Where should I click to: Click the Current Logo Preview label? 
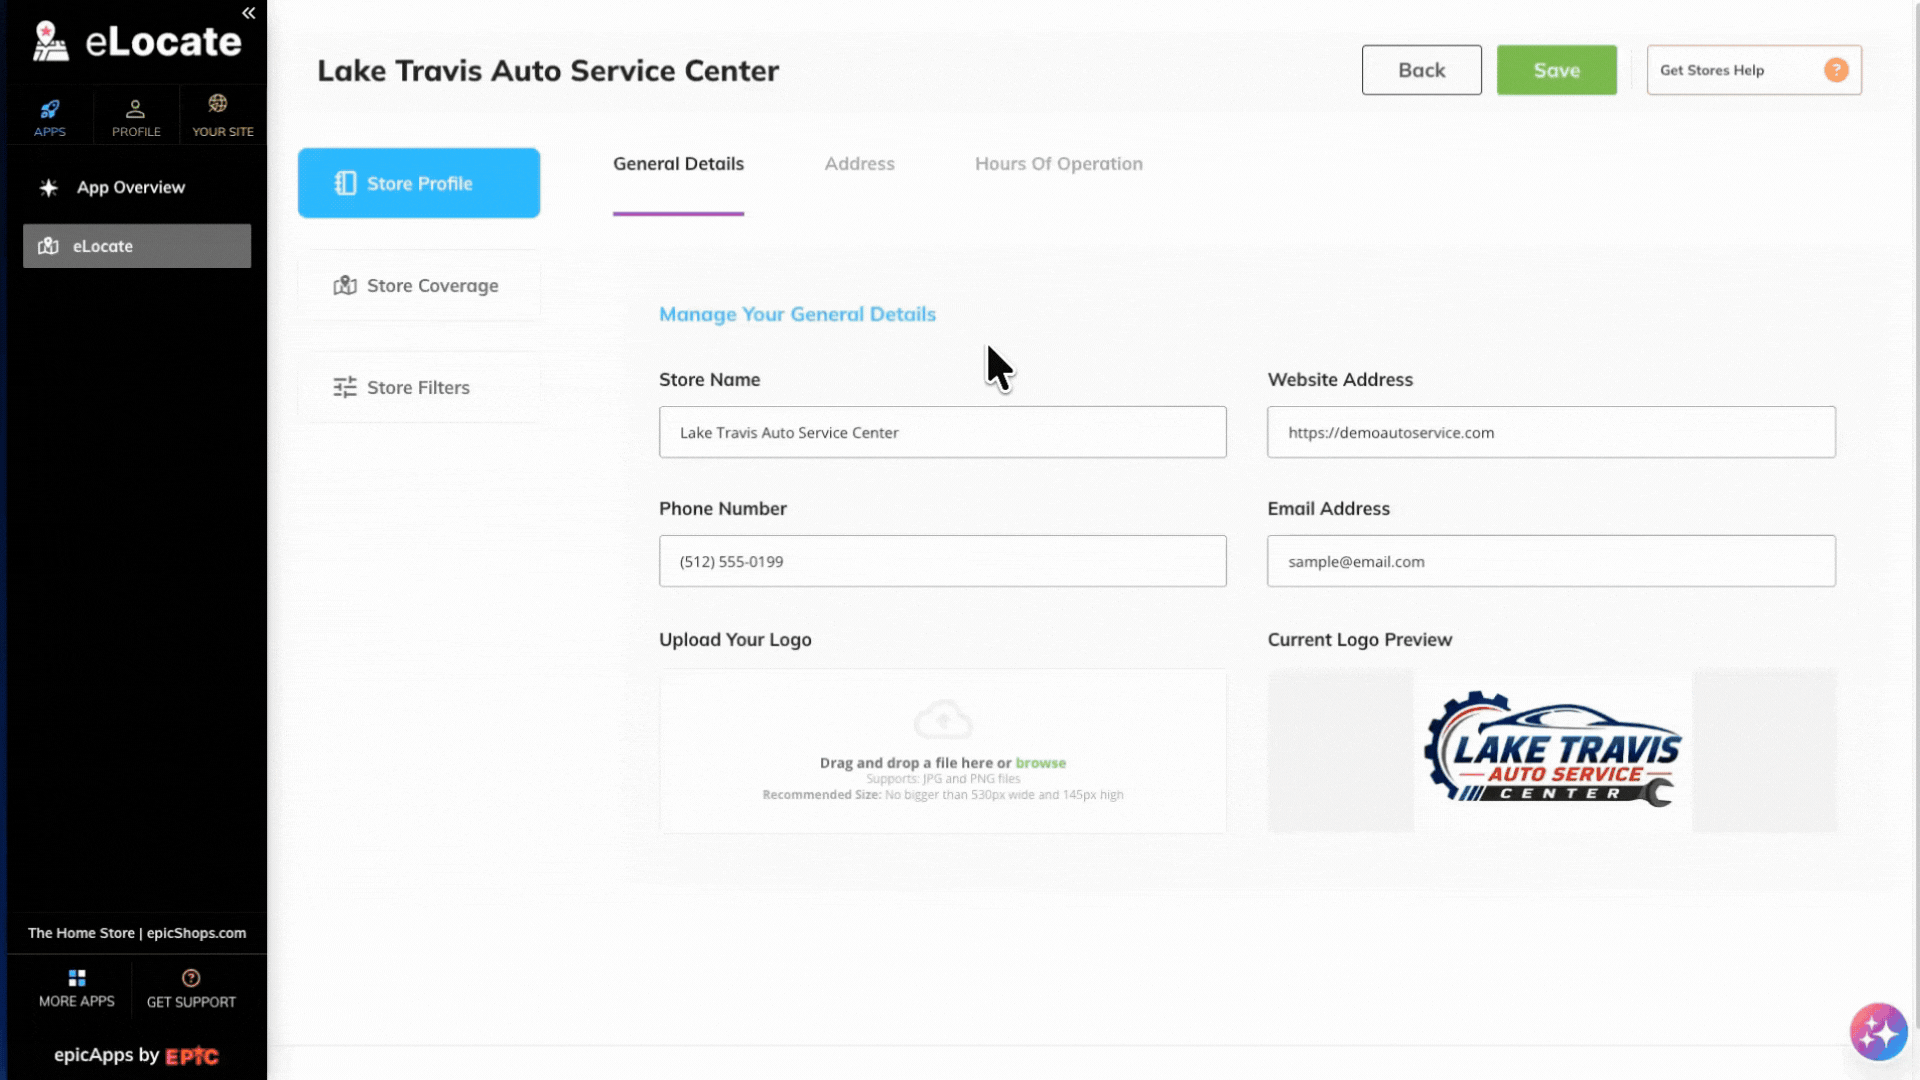pyautogui.click(x=1359, y=640)
